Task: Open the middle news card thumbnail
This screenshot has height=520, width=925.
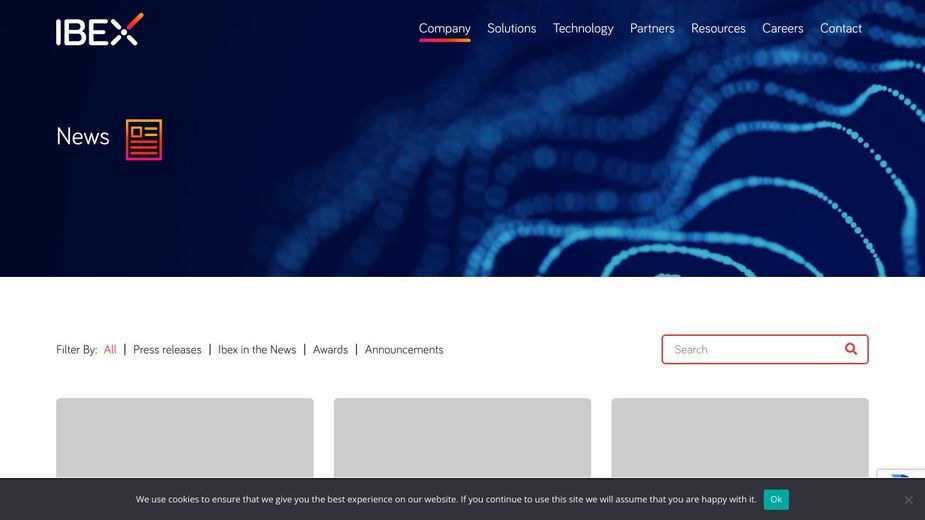Action: (x=462, y=437)
